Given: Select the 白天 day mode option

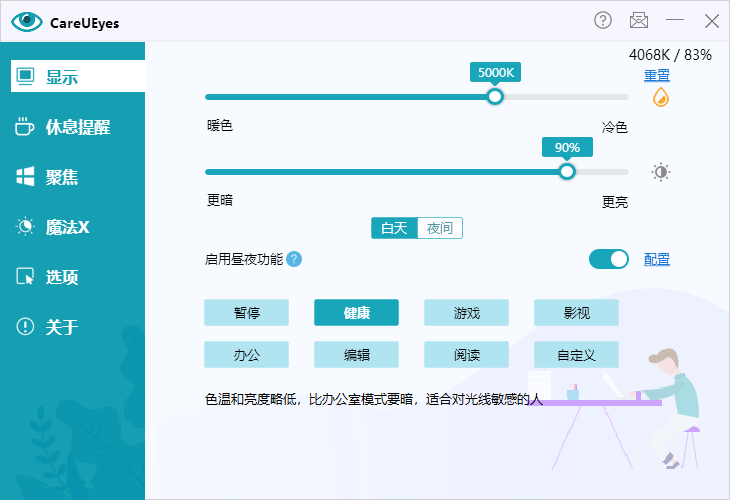Looking at the screenshot, I should (394, 228).
